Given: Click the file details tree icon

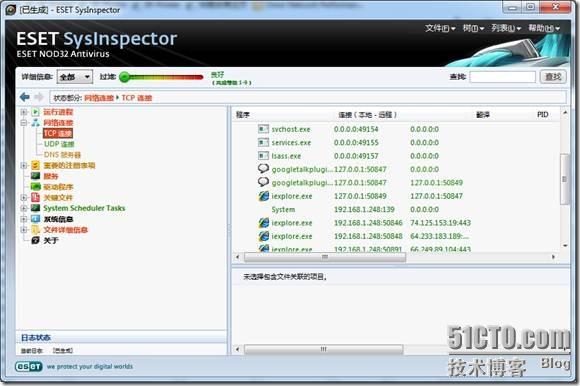Looking at the screenshot, I should 36,230.
